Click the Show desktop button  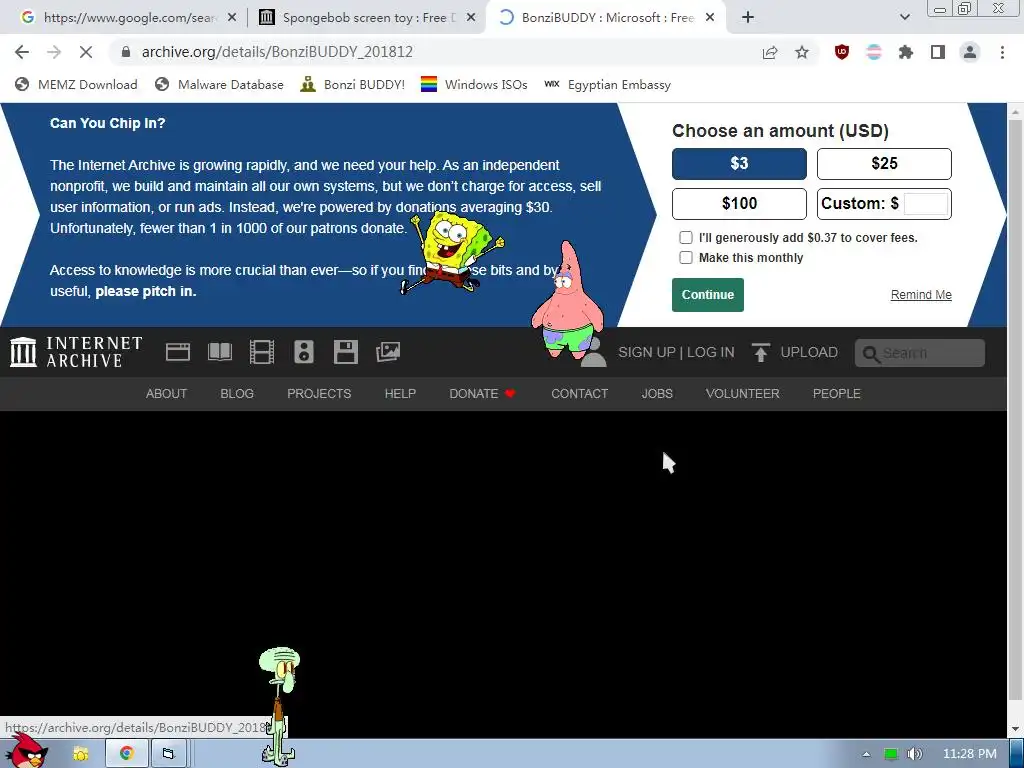pyautogui.click(x=1017, y=754)
